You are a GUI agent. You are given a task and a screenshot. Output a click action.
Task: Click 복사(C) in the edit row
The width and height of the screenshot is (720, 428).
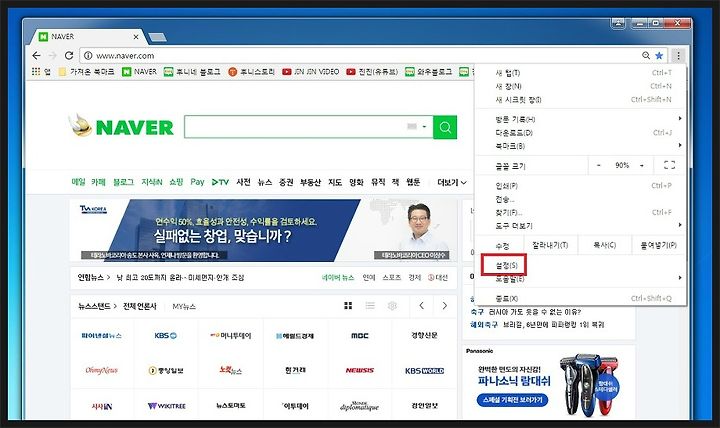pyautogui.click(x=604, y=245)
